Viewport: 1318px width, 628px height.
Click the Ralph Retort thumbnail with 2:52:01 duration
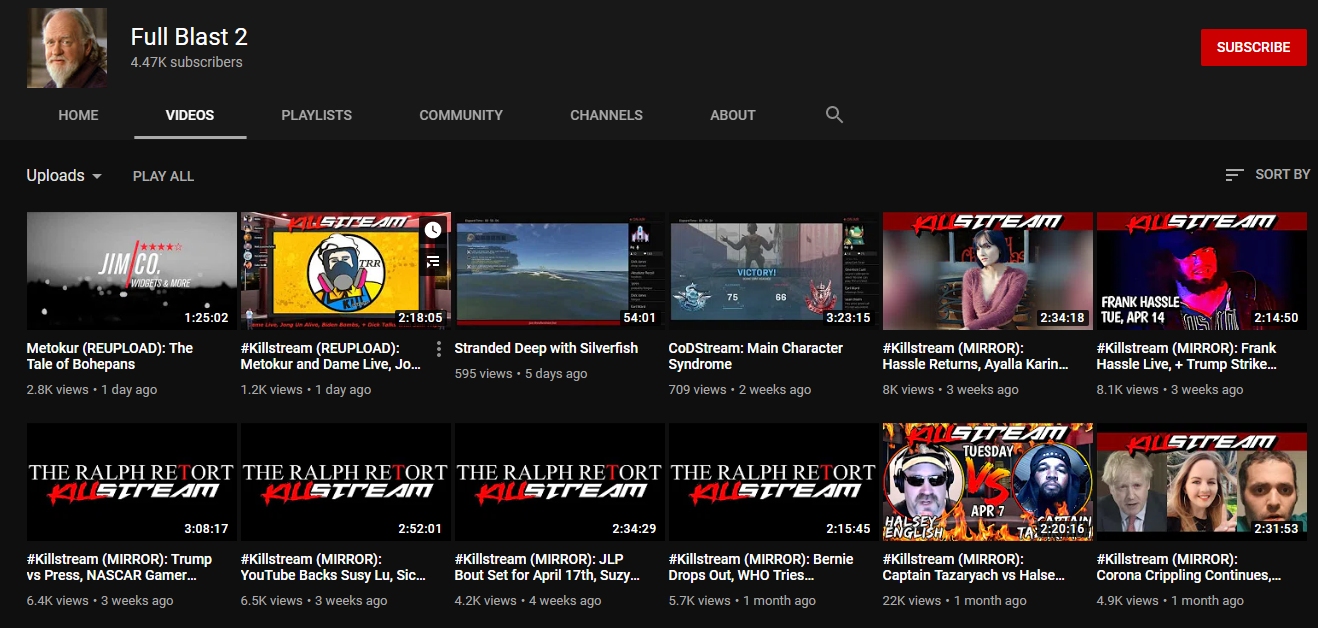[x=346, y=481]
